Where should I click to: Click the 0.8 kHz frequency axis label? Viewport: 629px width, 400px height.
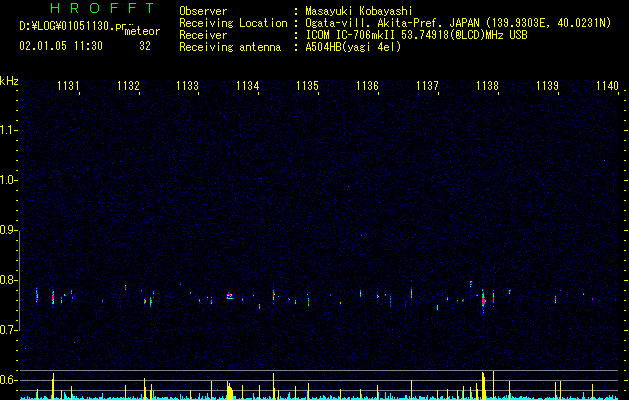[x=8, y=280]
